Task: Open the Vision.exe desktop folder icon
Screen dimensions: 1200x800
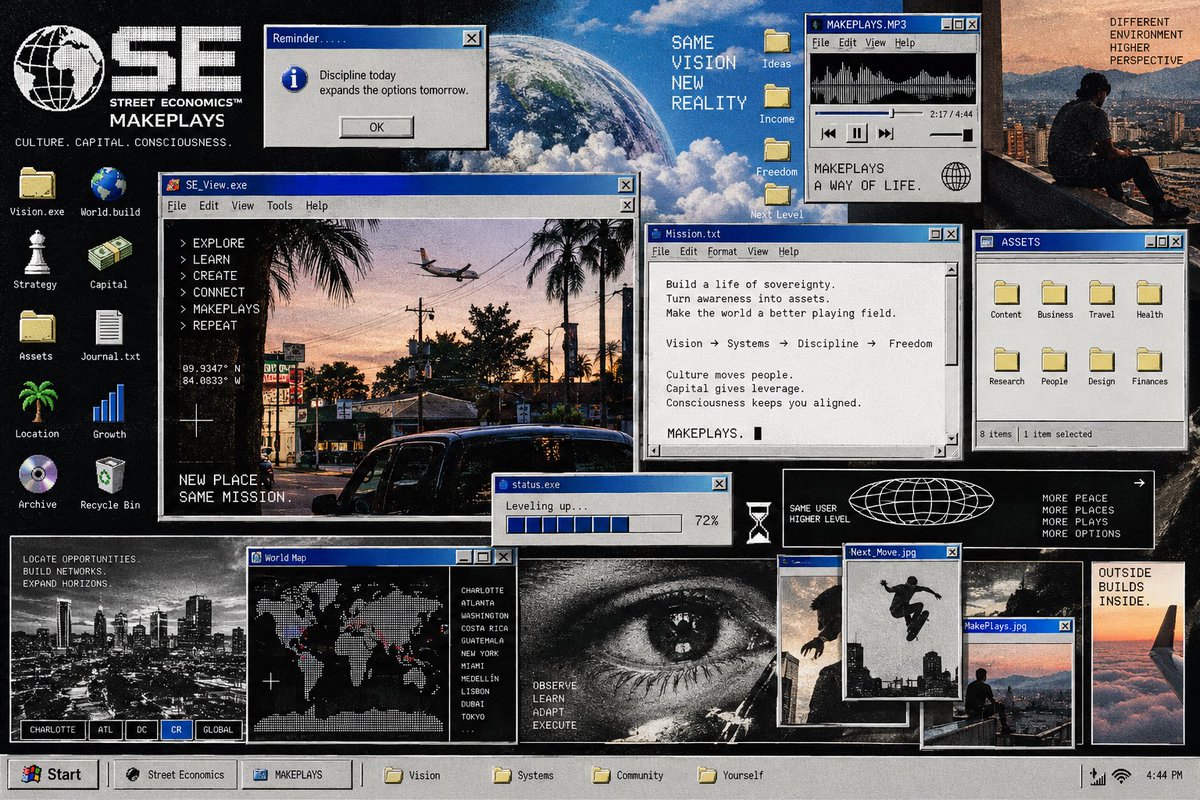Action: [x=37, y=184]
